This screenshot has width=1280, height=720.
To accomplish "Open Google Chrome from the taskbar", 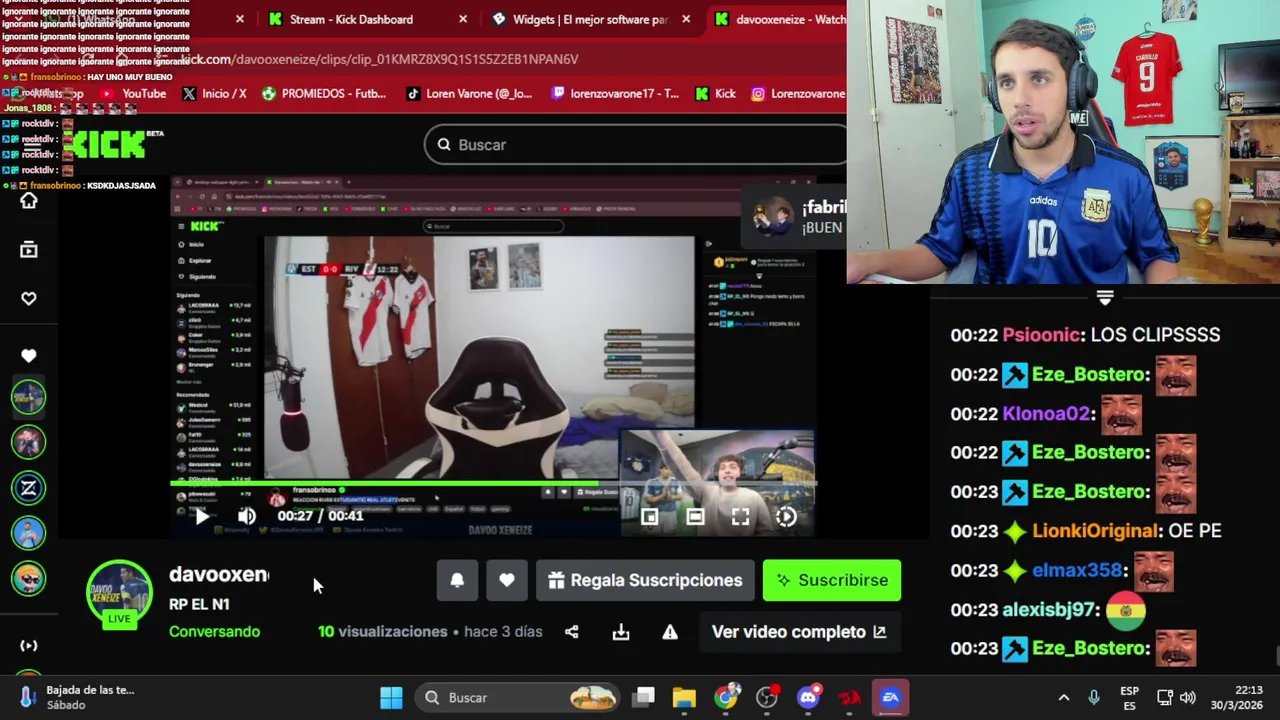I will coord(726,698).
